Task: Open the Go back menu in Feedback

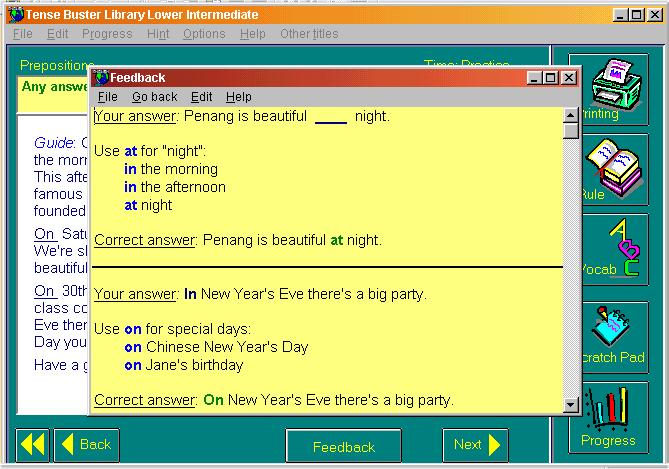Action: click(154, 97)
